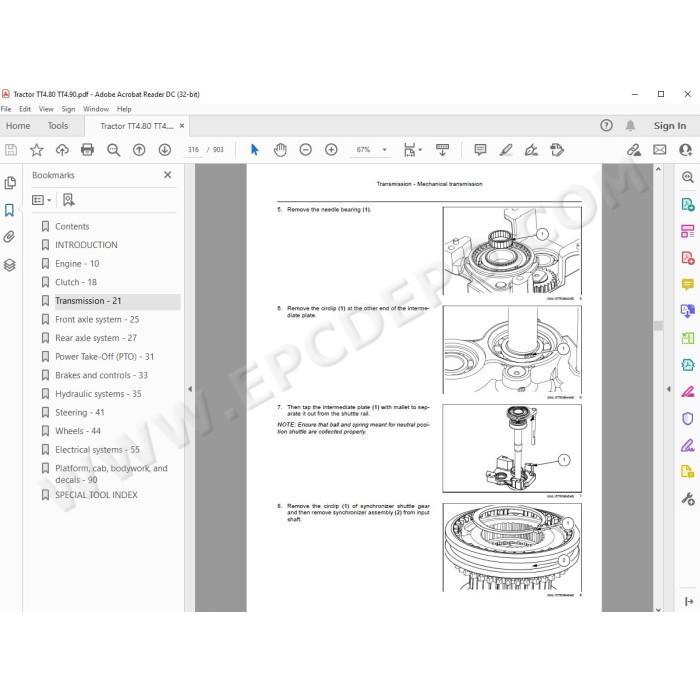Print the document with the printer icon
Viewport: 700px width, 700px height.
[x=88, y=150]
